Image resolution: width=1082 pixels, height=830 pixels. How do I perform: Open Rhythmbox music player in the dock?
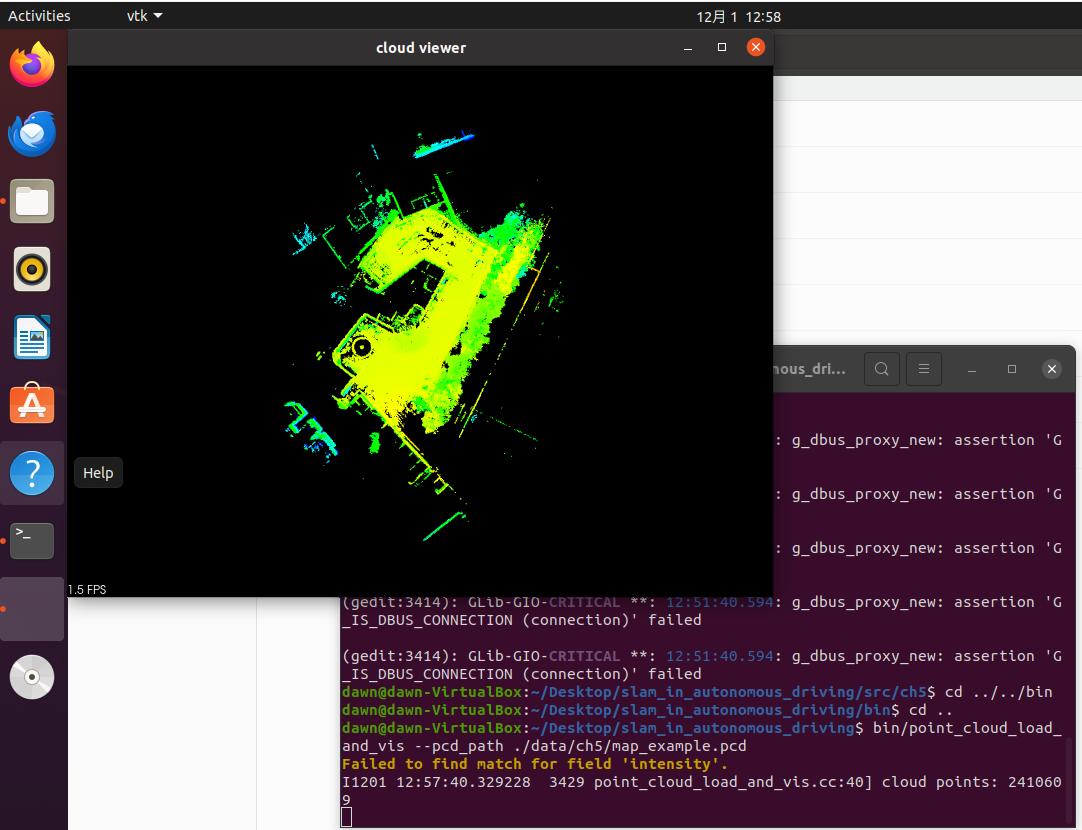pyautogui.click(x=32, y=269)
